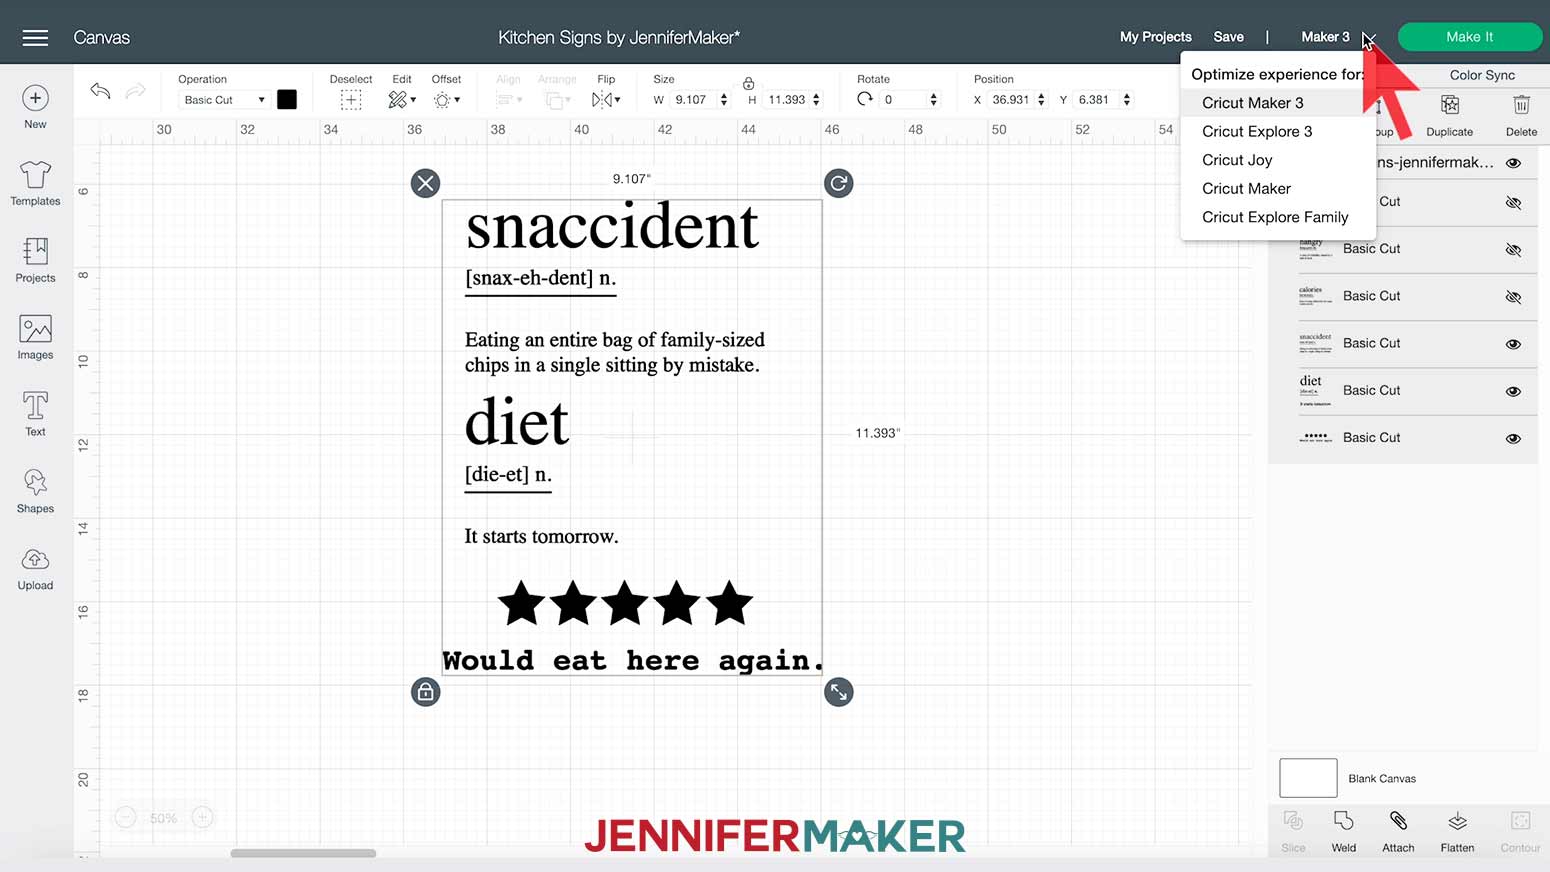This screenshot has width=1550, height=872.
Task: Click the Rotate value stepper arrows
Action: pyautogui.click(x=934, y=100)
